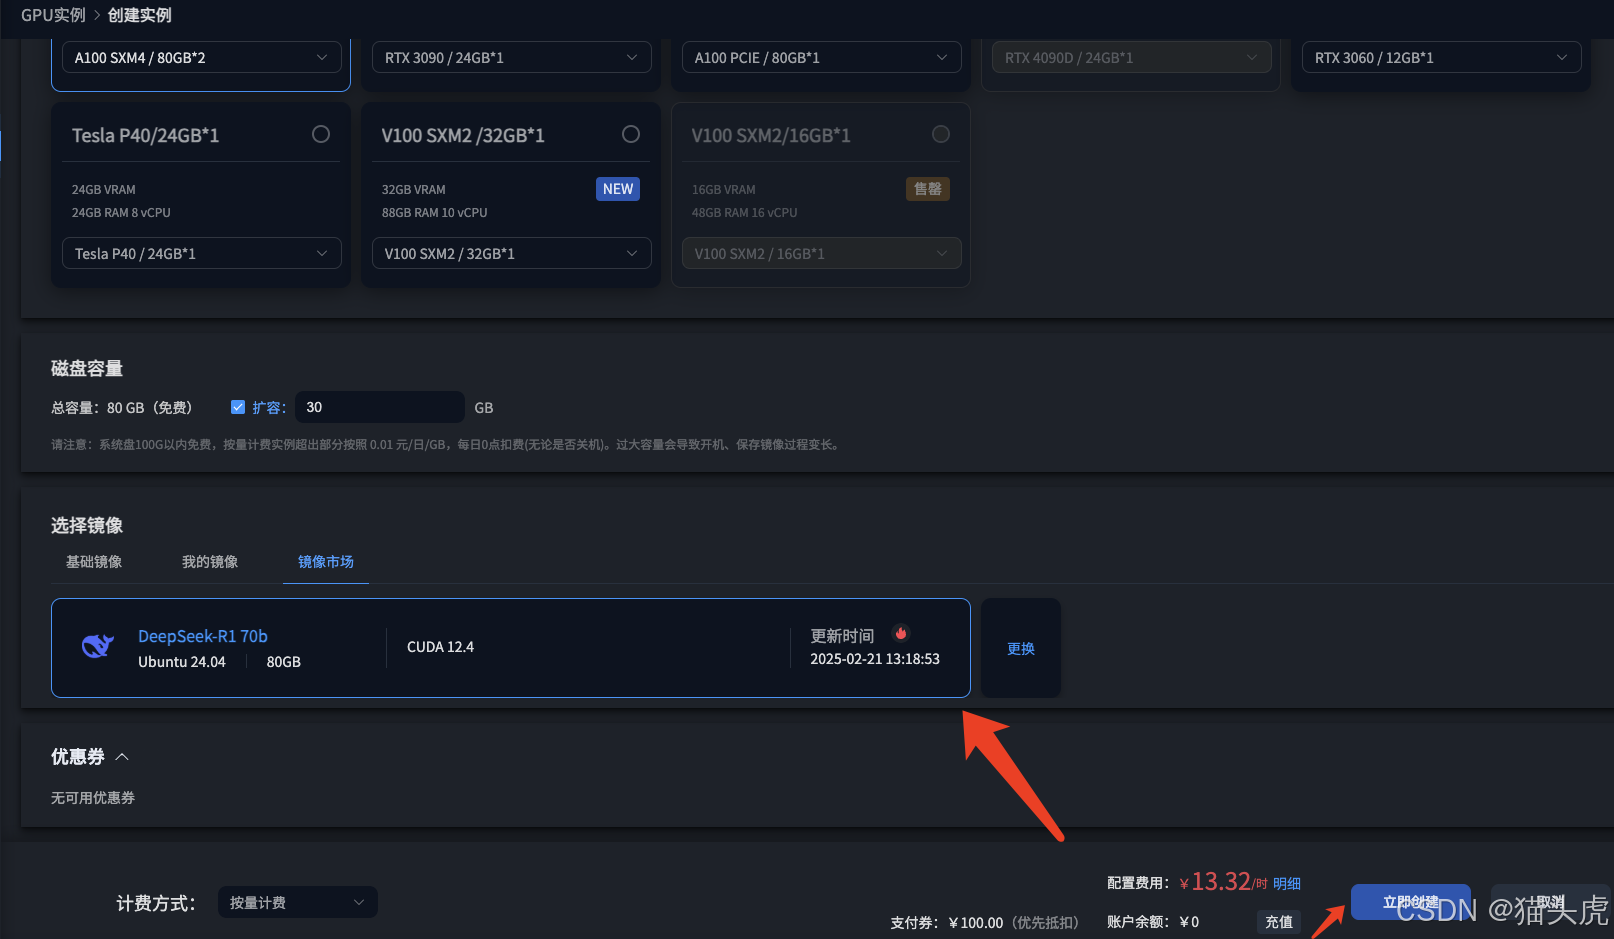Switch to the 镜像市场 tab

pyautogui.click(x=326, y=562)
